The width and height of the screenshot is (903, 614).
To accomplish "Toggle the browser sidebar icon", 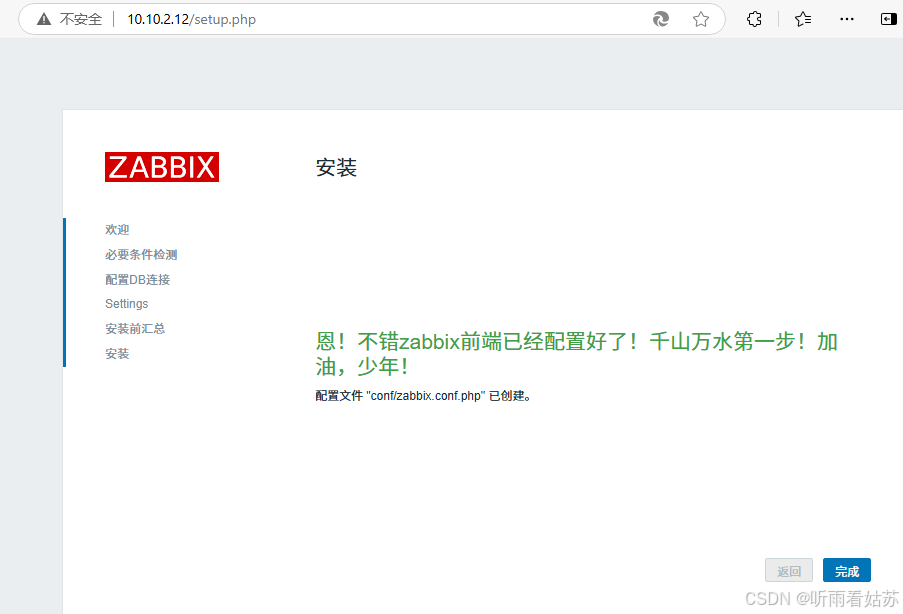I will (889, 19).
